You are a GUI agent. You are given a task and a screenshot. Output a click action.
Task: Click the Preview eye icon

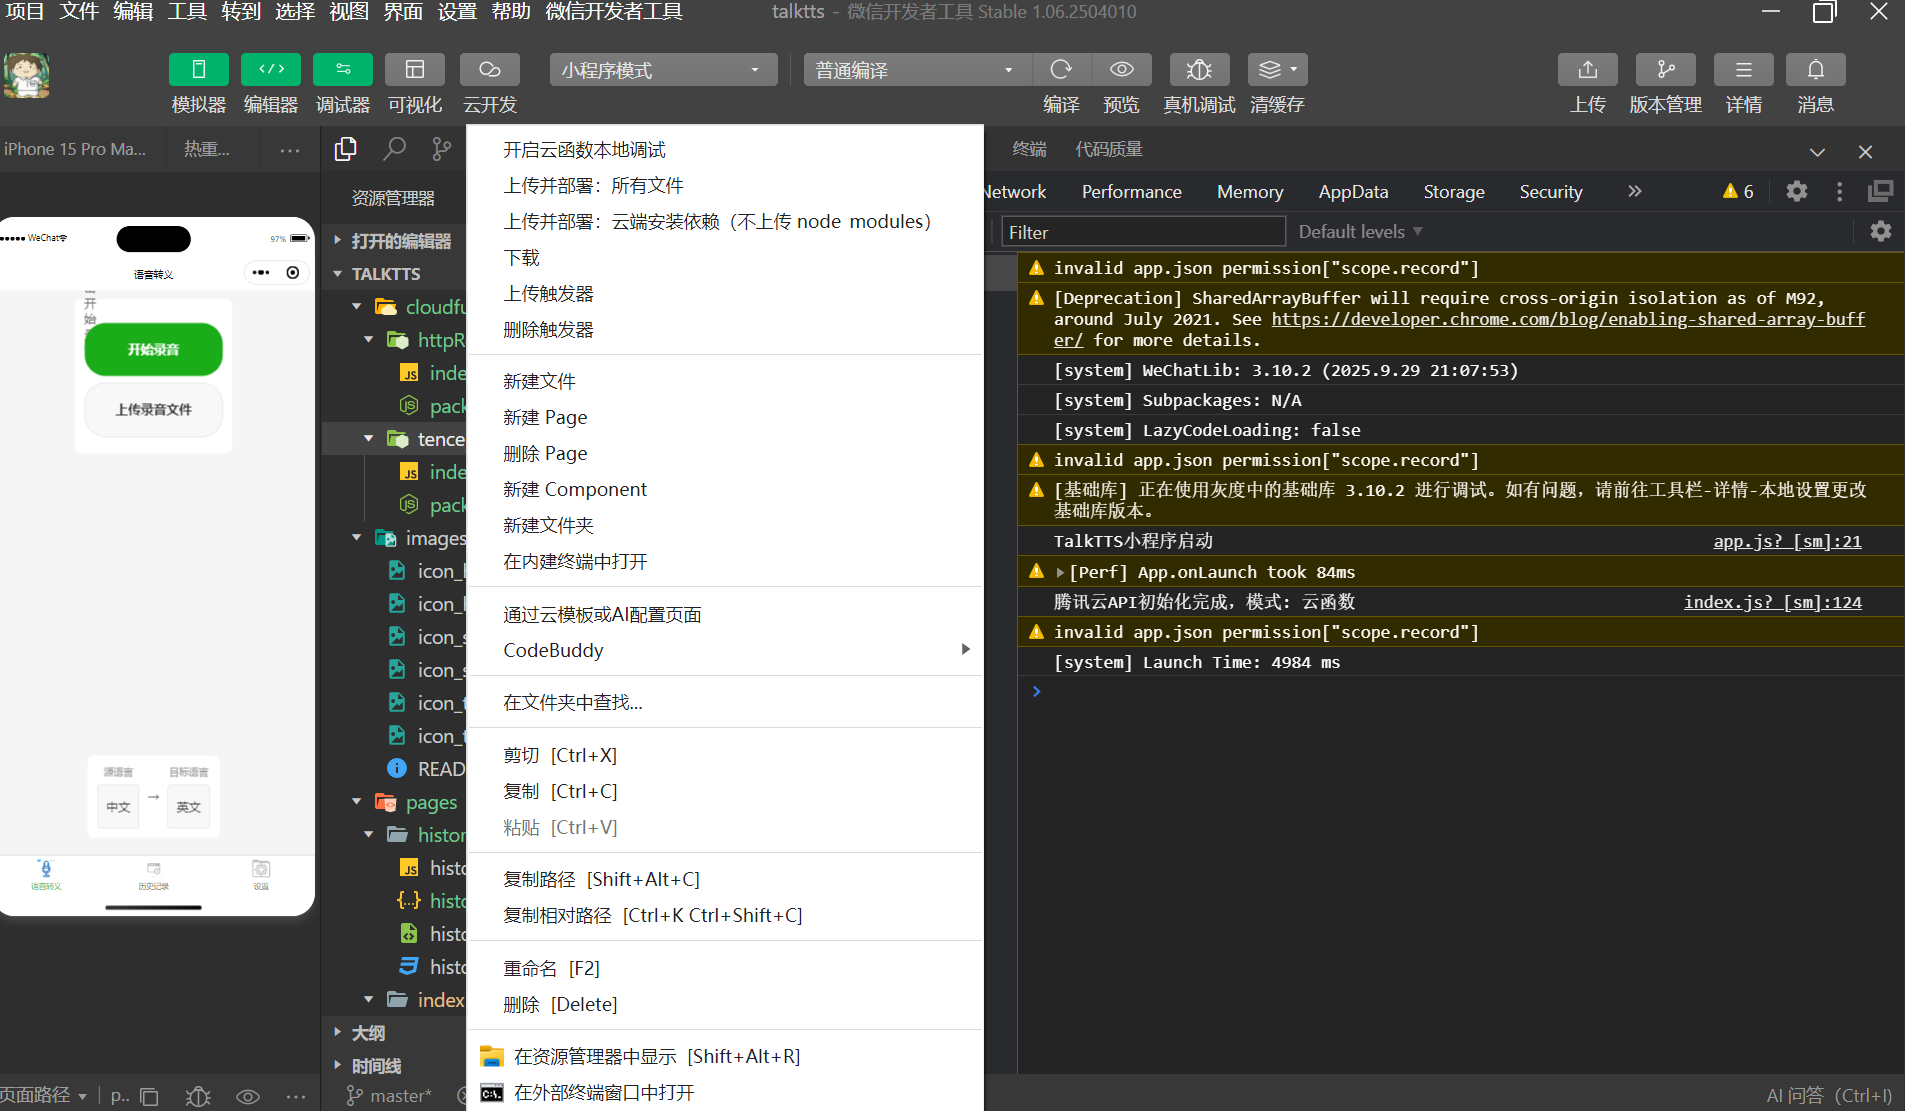(x=1121, y=70)
